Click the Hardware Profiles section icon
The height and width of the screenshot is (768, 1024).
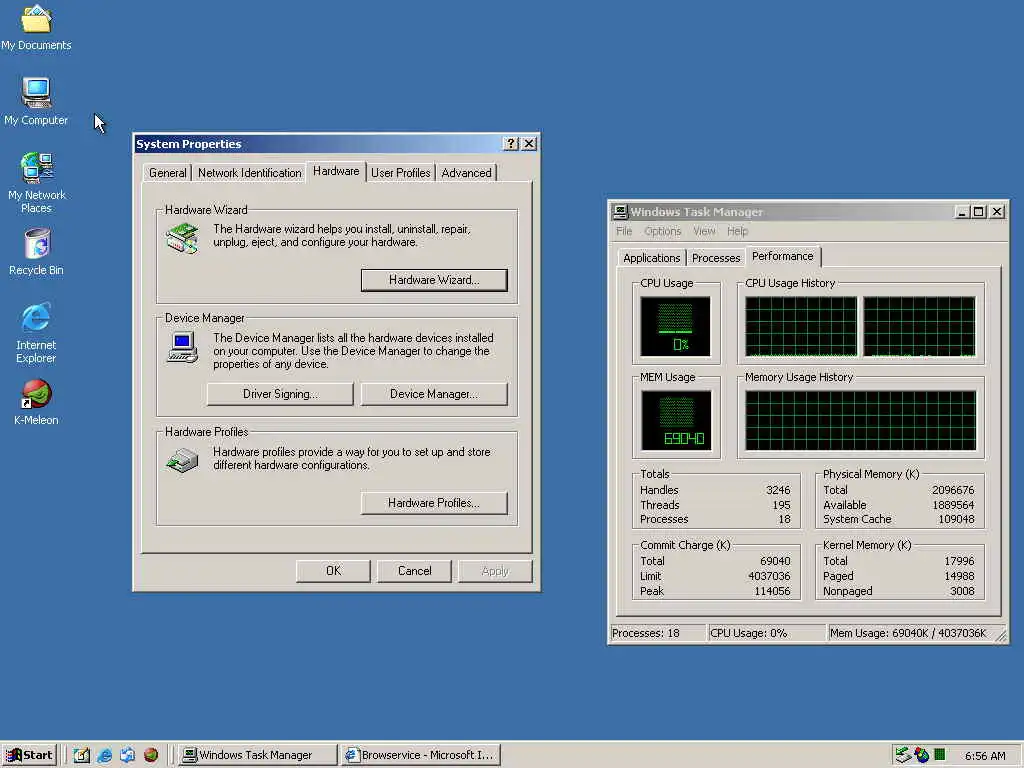(x=182, y=460)
